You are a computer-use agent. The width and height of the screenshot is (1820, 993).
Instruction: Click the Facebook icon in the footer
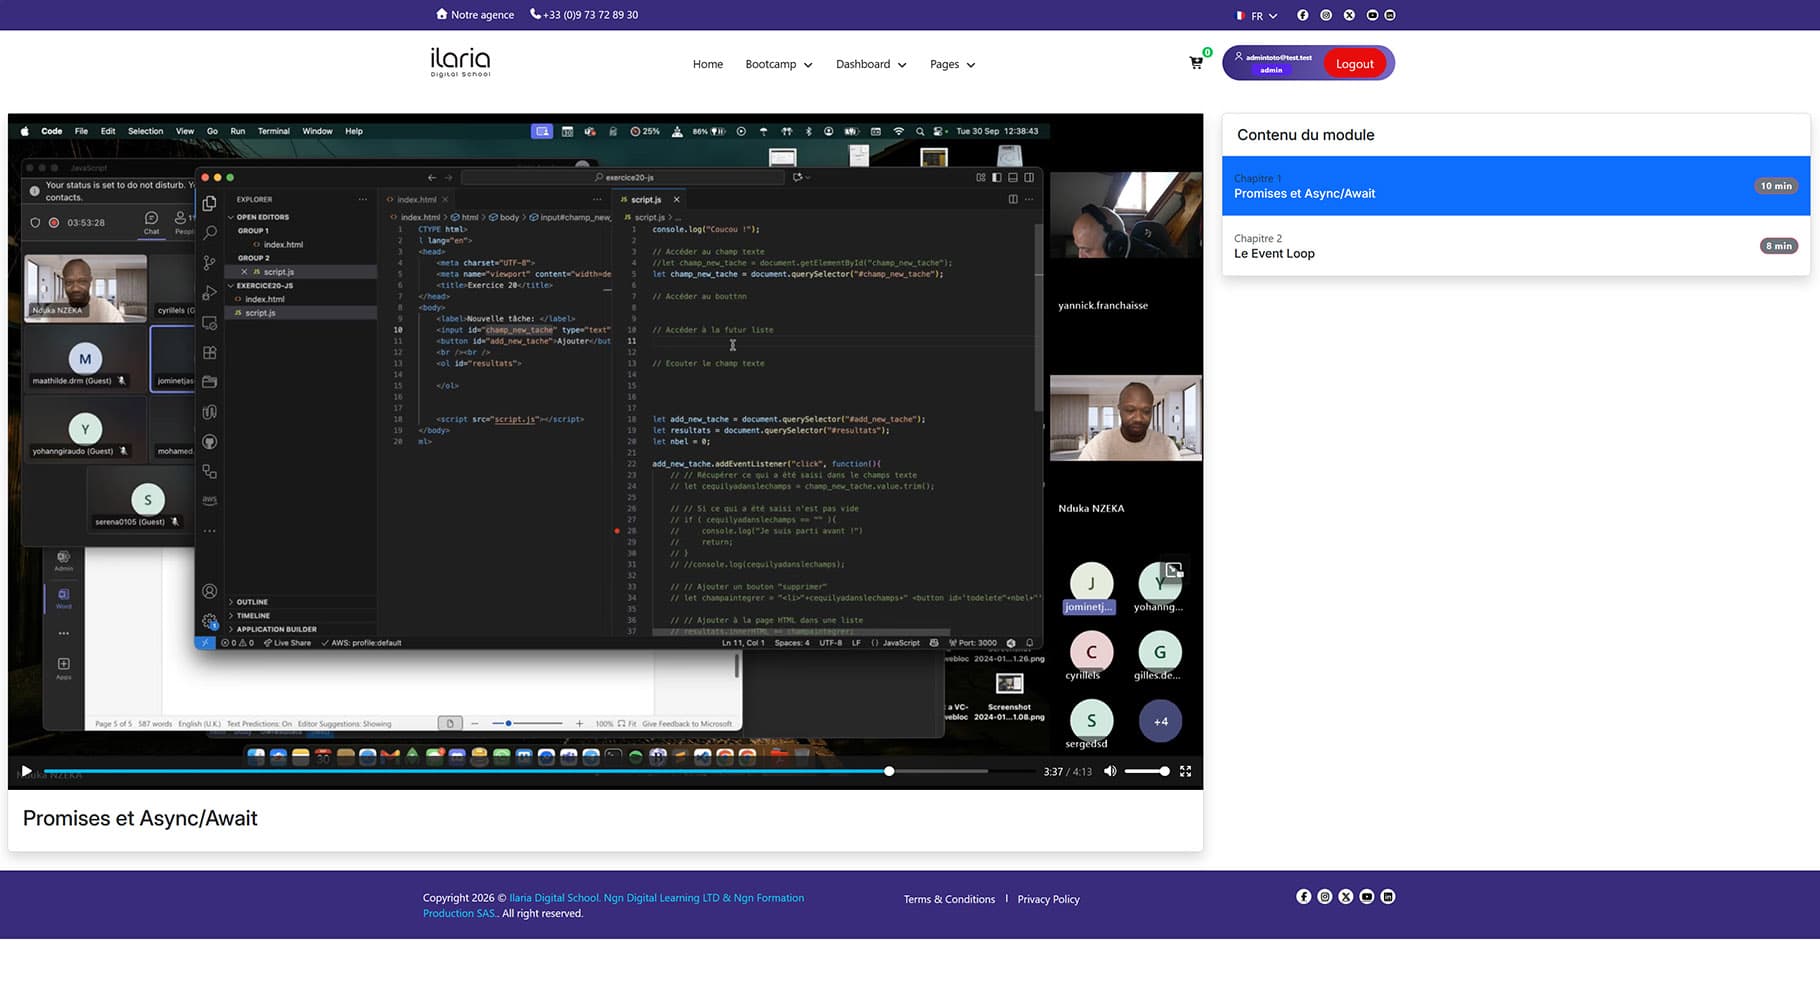[x=1303, y=897]
